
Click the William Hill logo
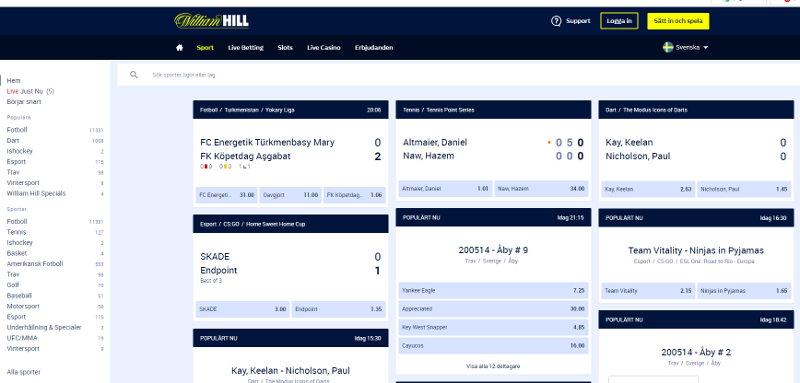point(211,20)
